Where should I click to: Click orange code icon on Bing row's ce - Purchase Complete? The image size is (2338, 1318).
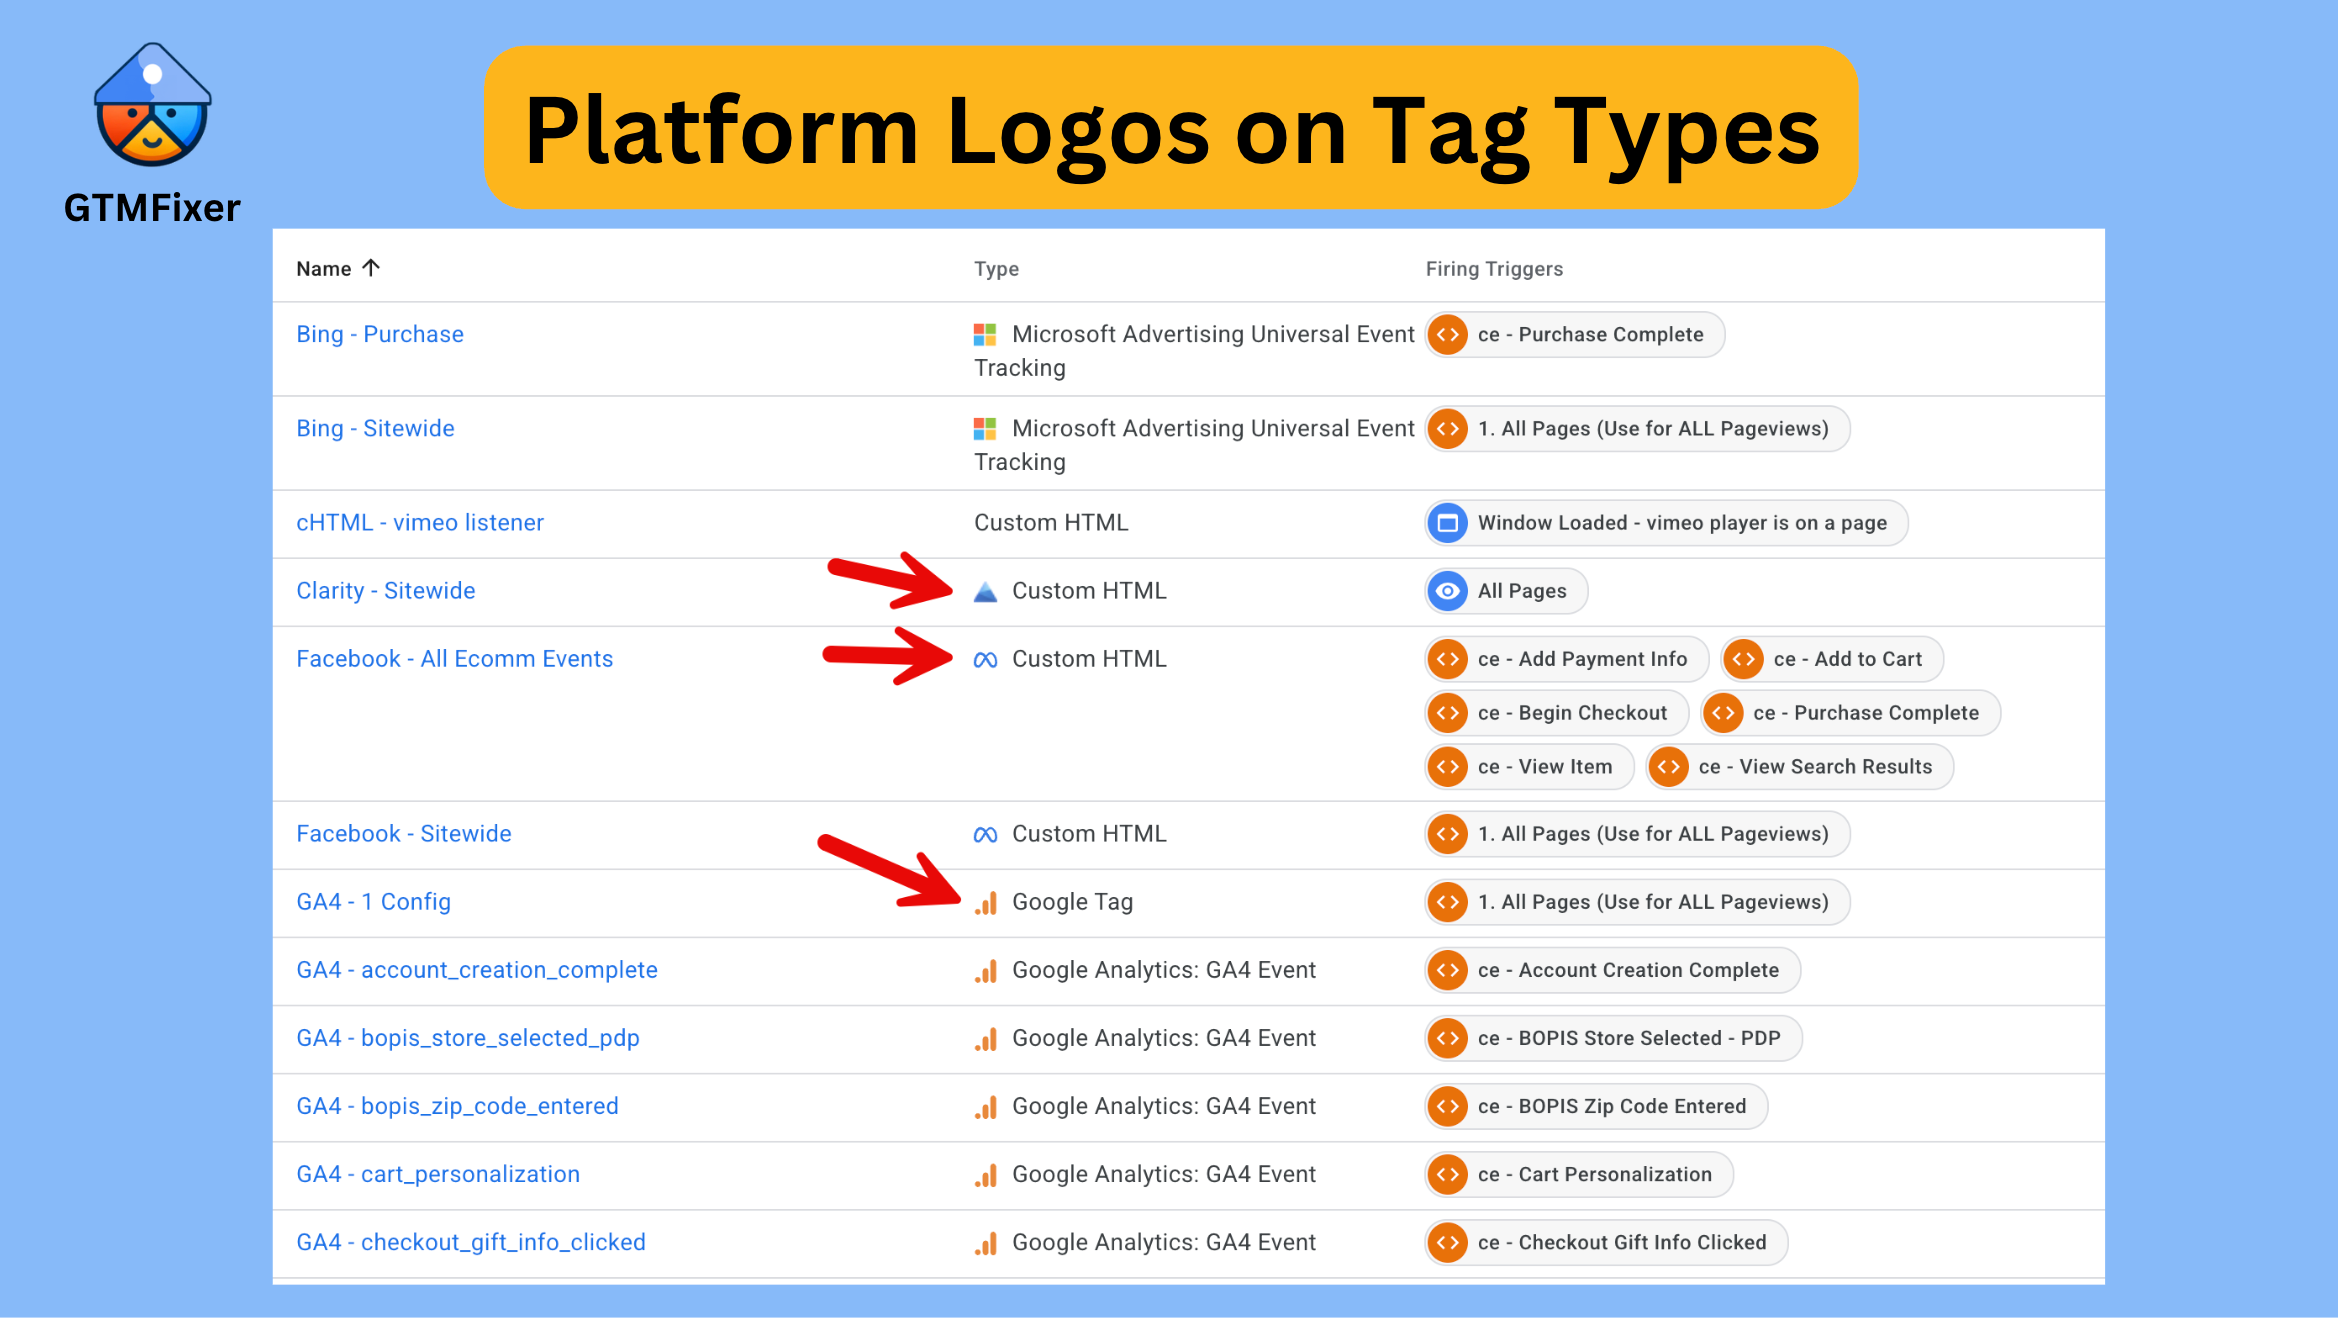1447,335
